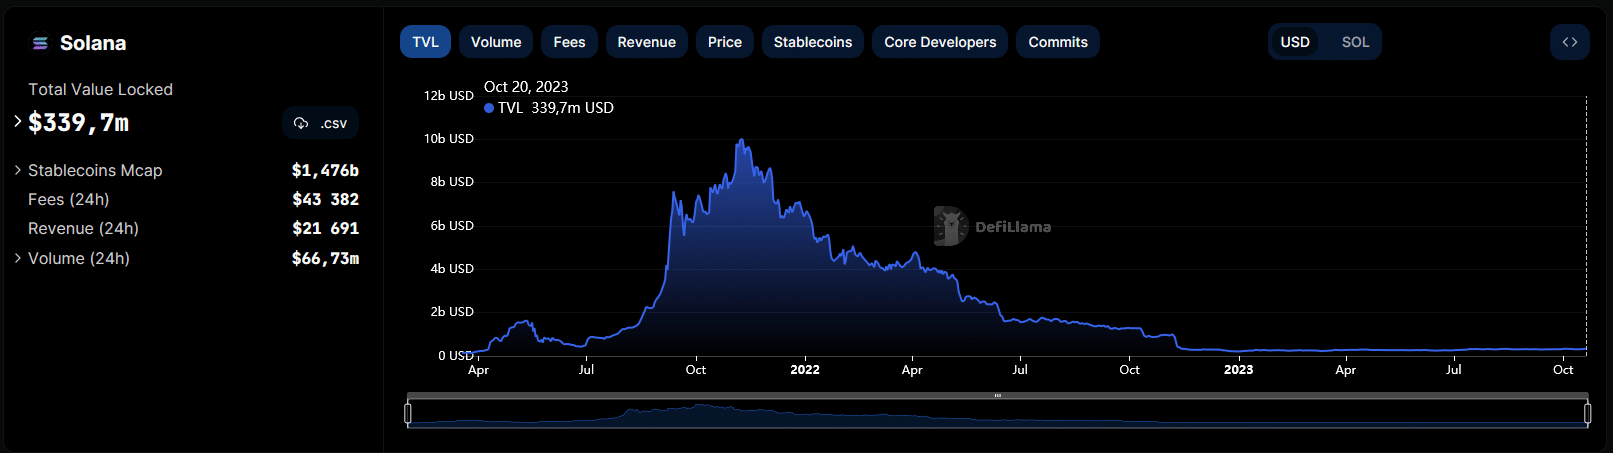
Task: Click the cloud download icon for CSV
Action: tap(301, 123)
